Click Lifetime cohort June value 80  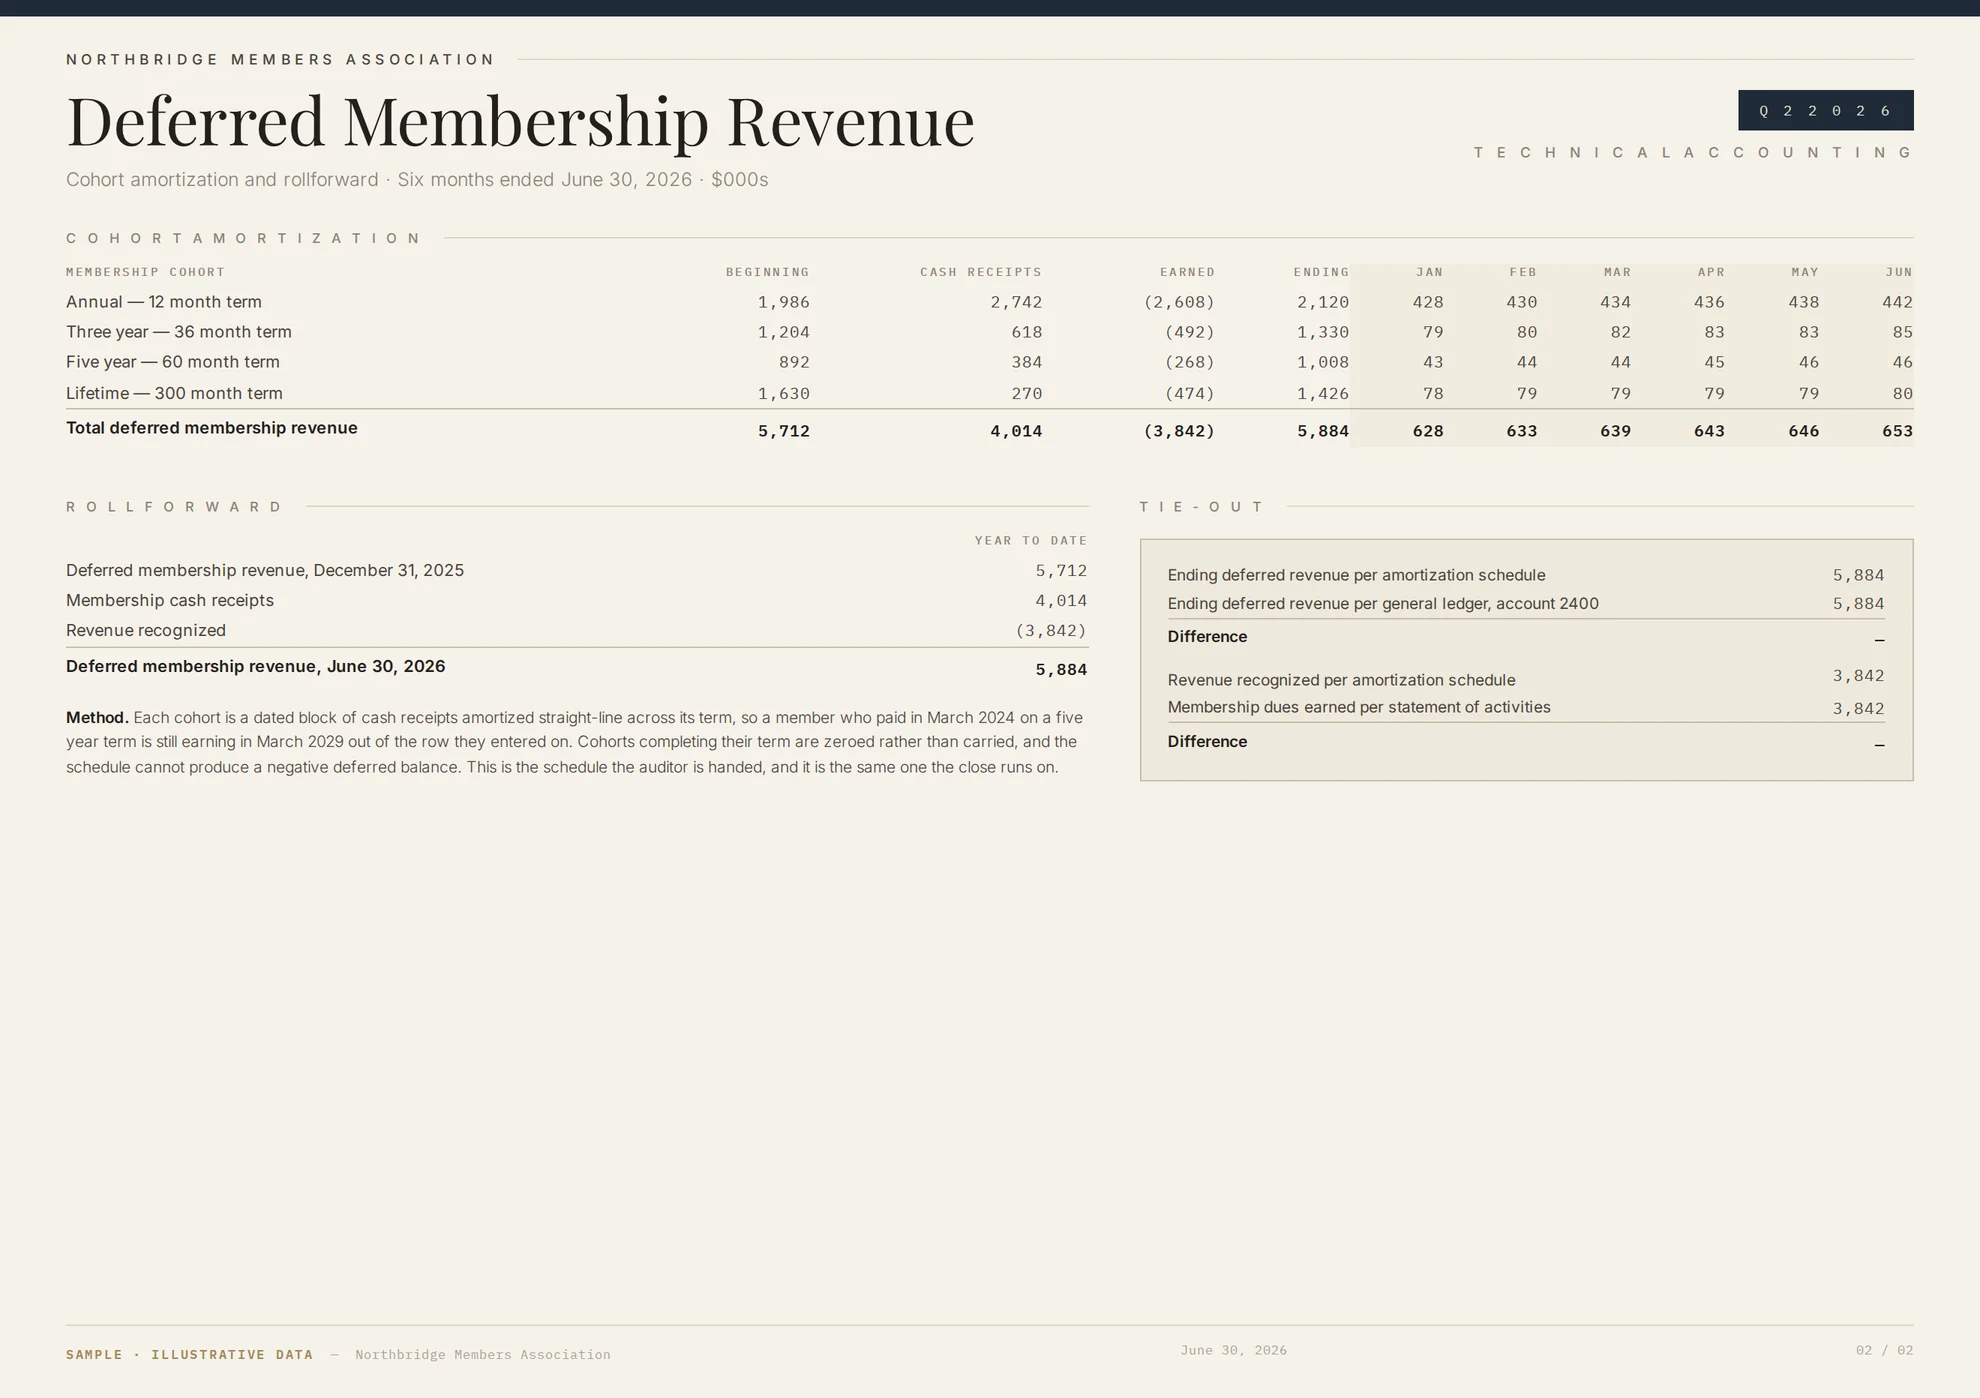pyautogui.click(x=1903, y=394)
